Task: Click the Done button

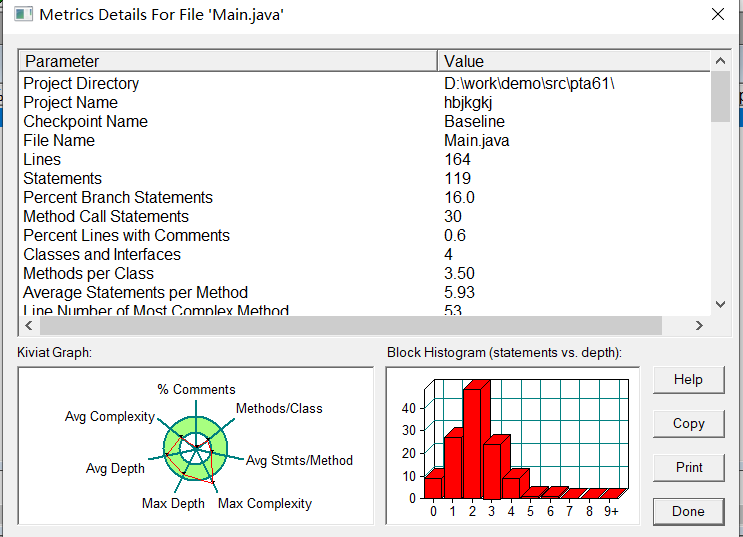Action: point(689,512)
